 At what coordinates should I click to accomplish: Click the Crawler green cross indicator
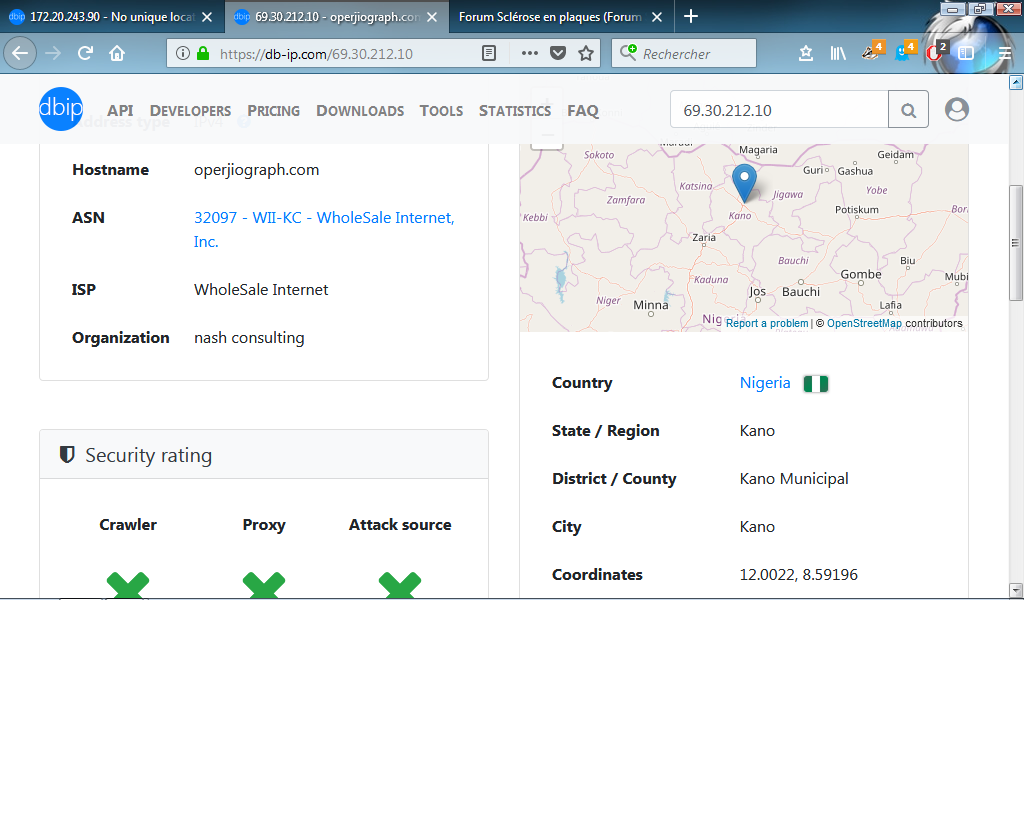128,584
